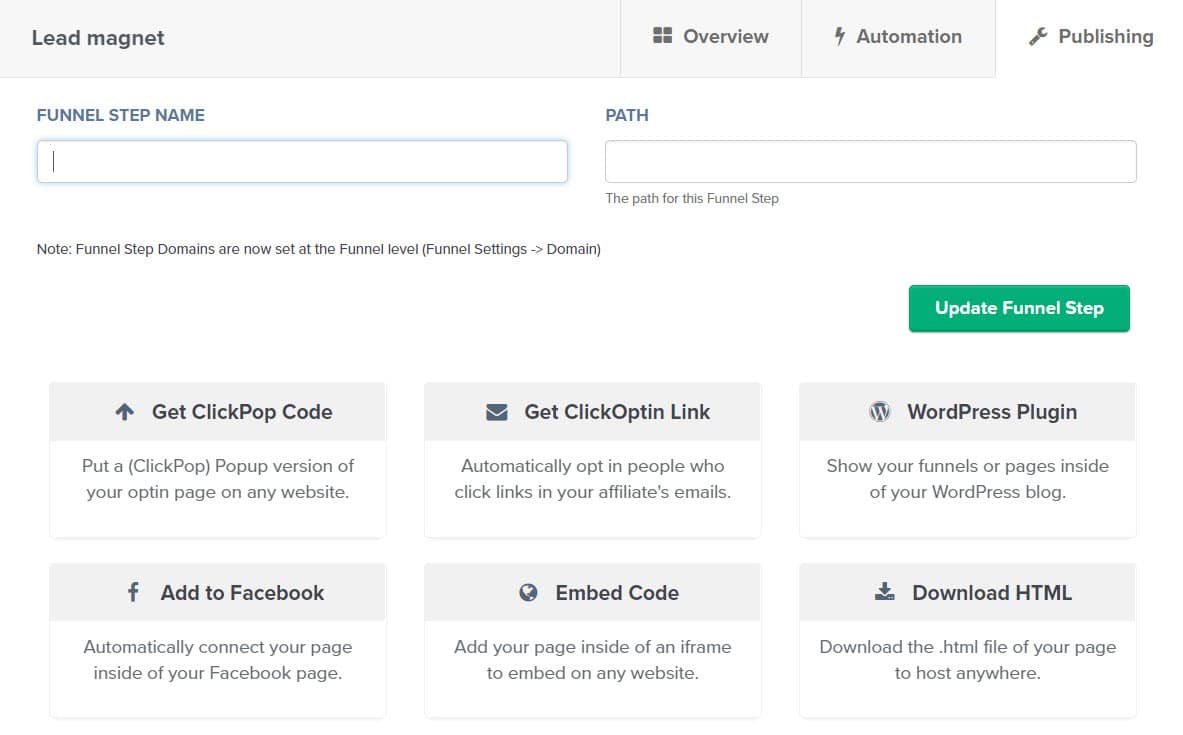Open the Automation tab

point(899,38)
